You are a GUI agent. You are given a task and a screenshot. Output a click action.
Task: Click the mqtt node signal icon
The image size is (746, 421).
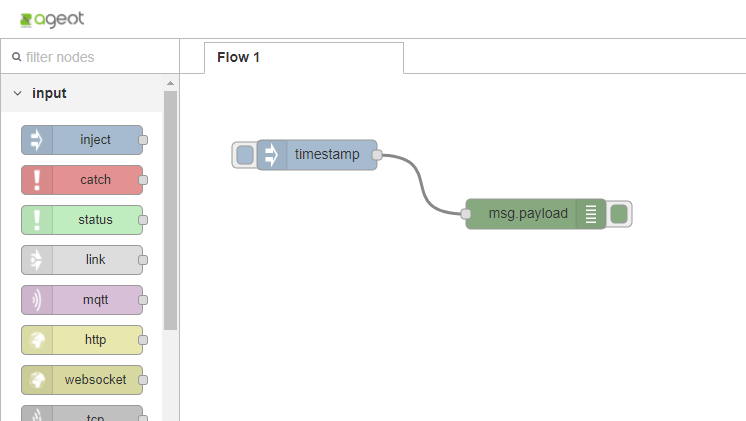point(37,299)
